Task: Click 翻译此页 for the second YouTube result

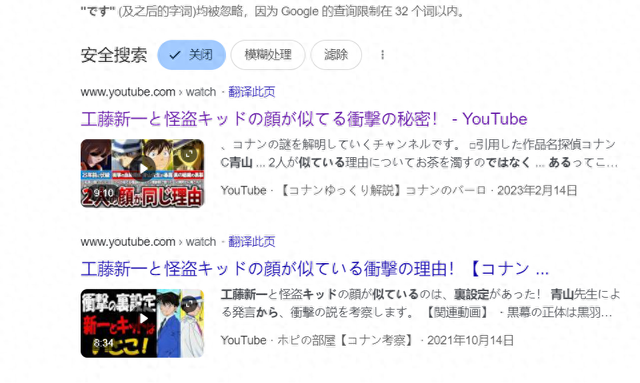Action: point(251,242)
